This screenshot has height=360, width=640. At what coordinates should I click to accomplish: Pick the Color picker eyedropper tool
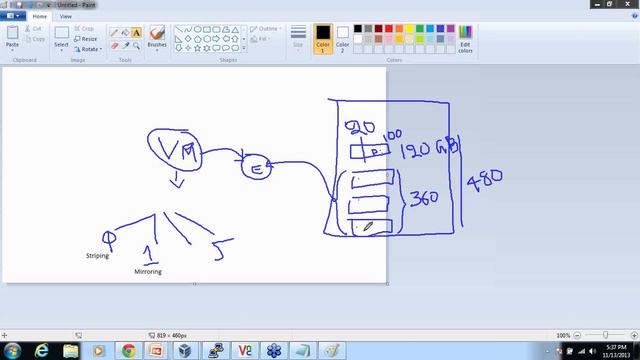click(x=125, y=45)
